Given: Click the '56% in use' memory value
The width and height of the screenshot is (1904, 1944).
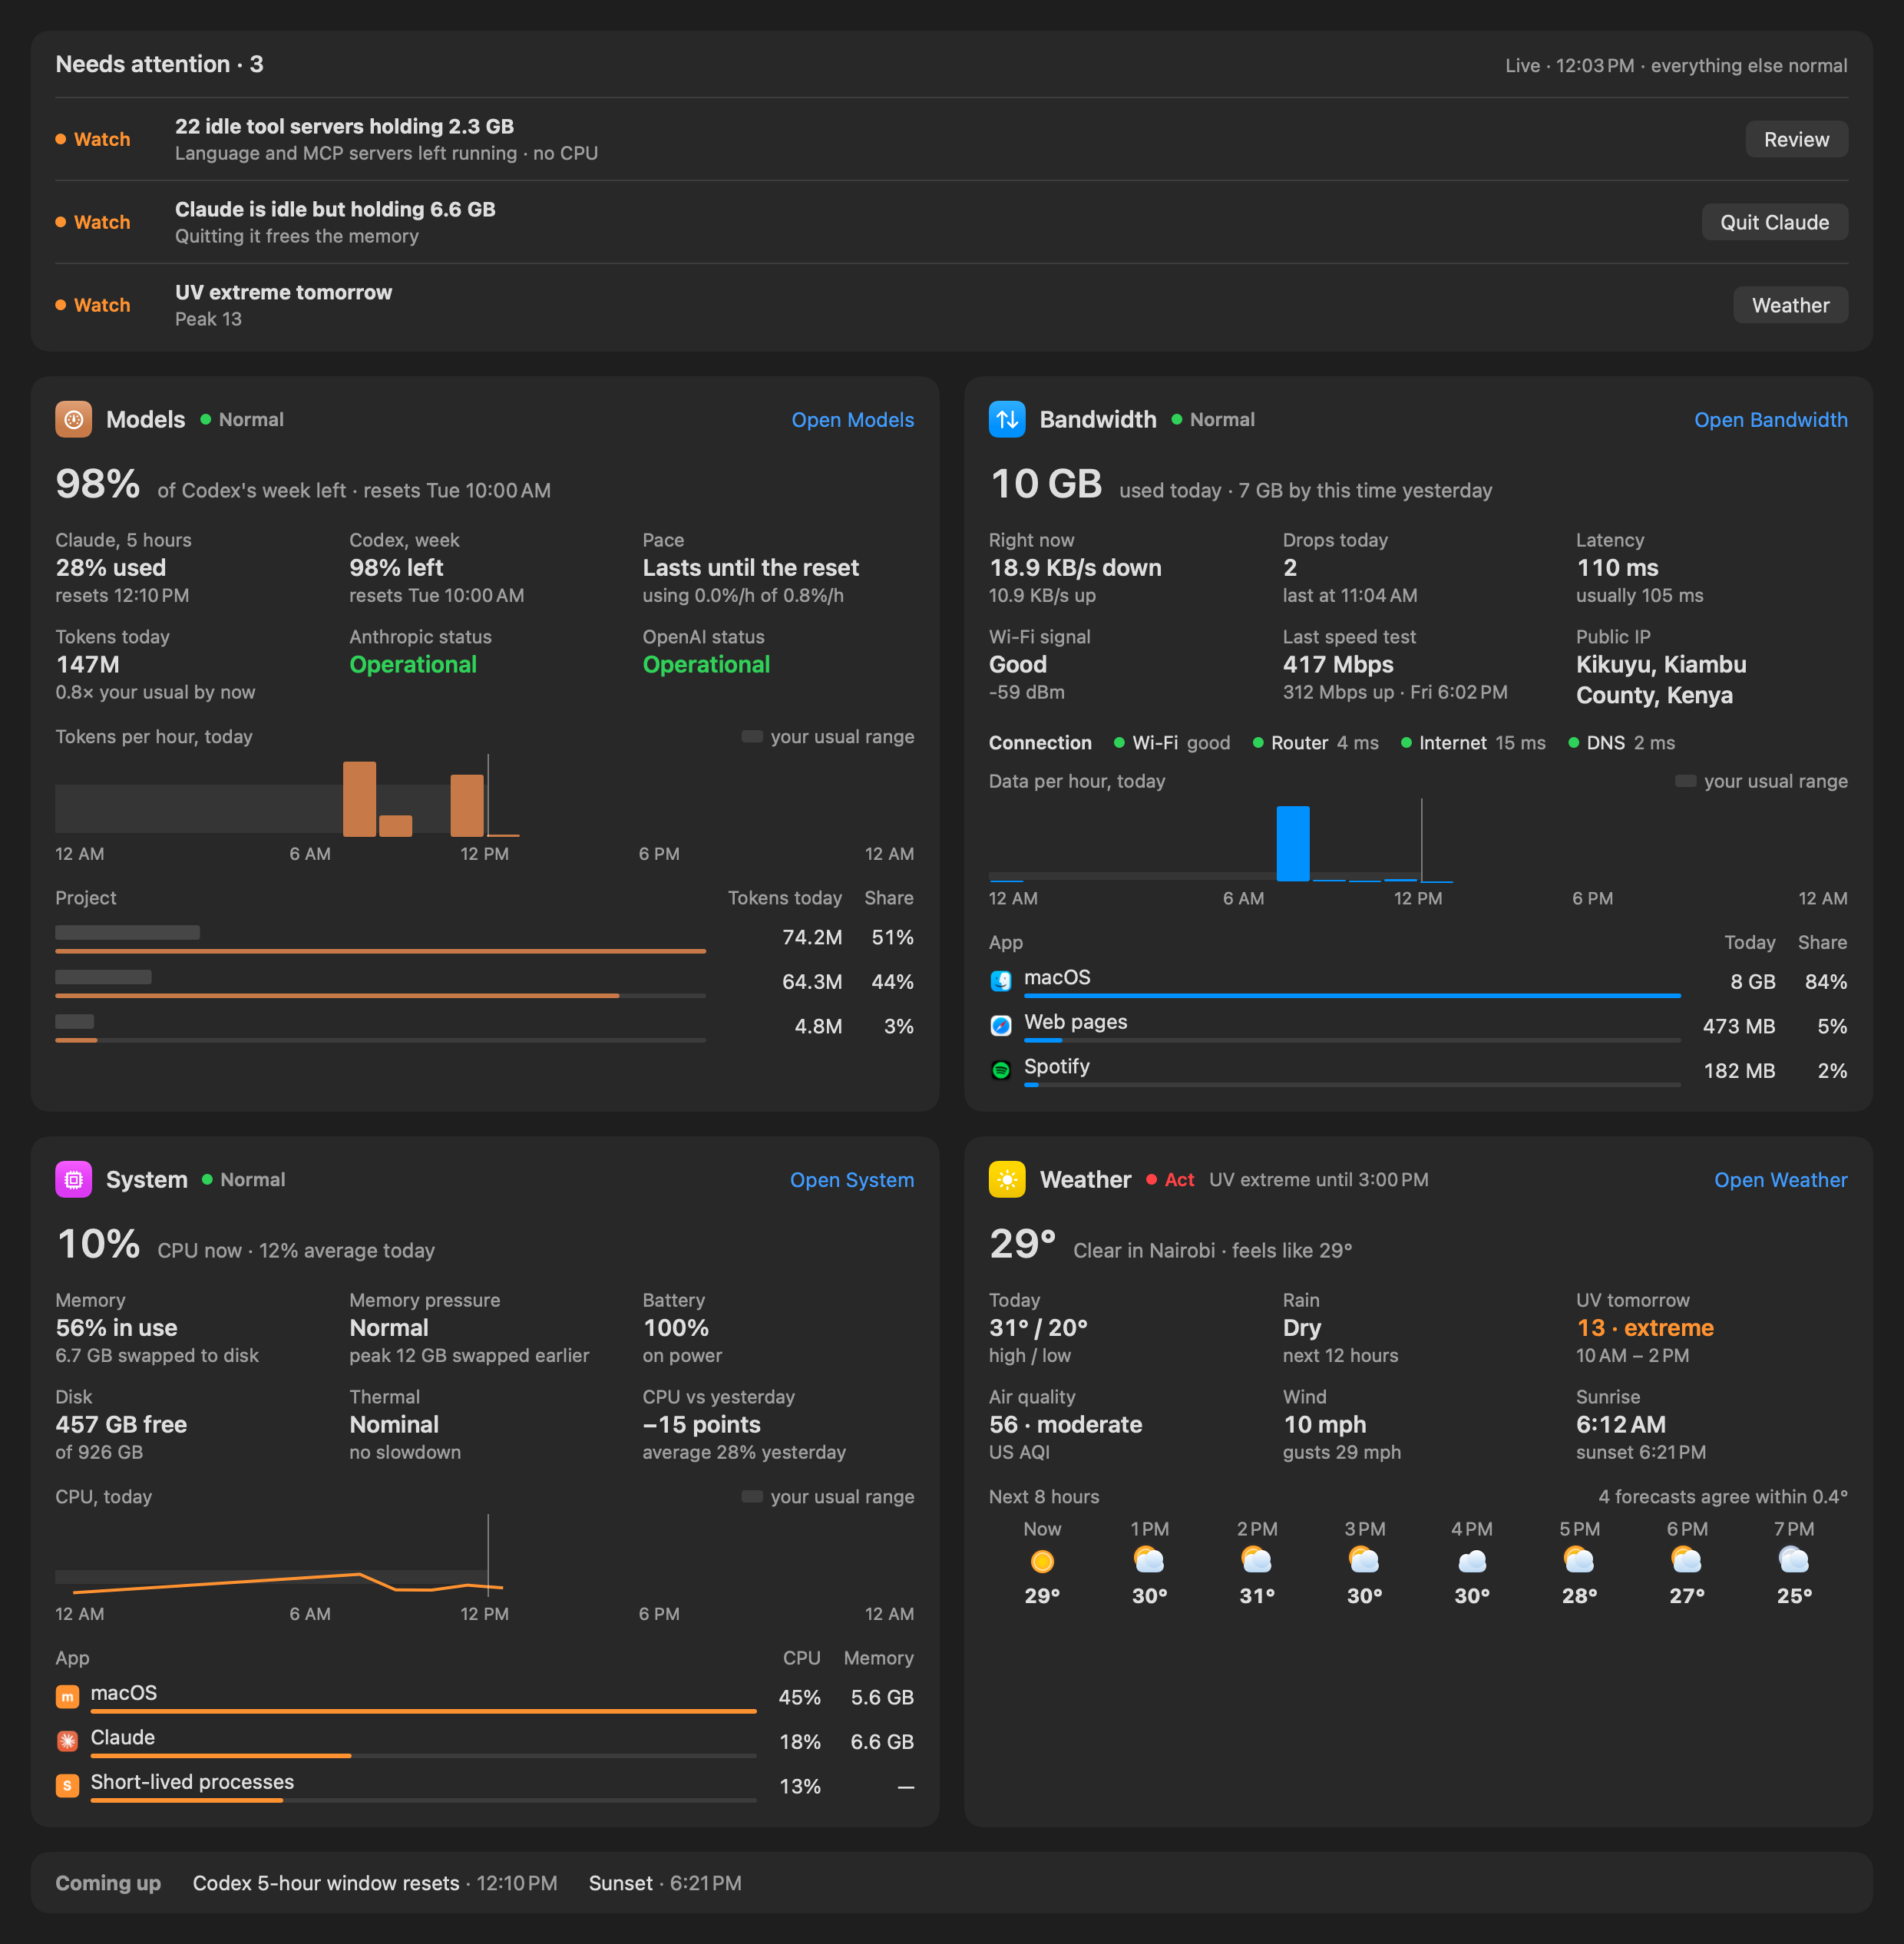Looking at the screenshot, I should 116,1327.
